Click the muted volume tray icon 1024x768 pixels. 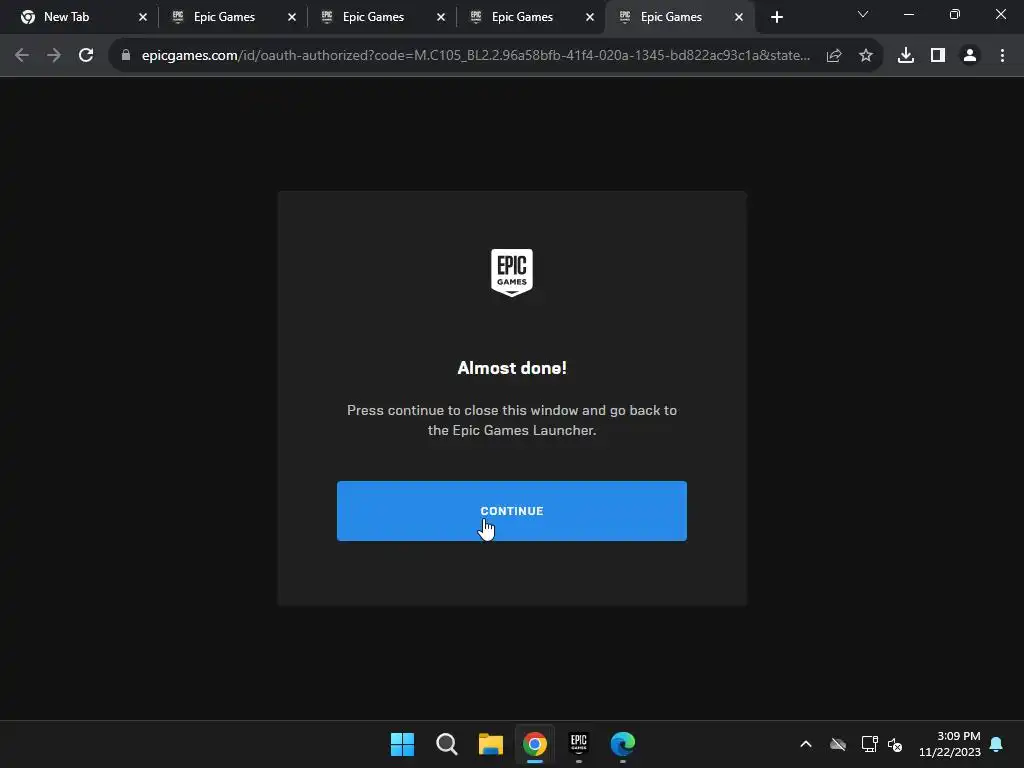(895, 744)
